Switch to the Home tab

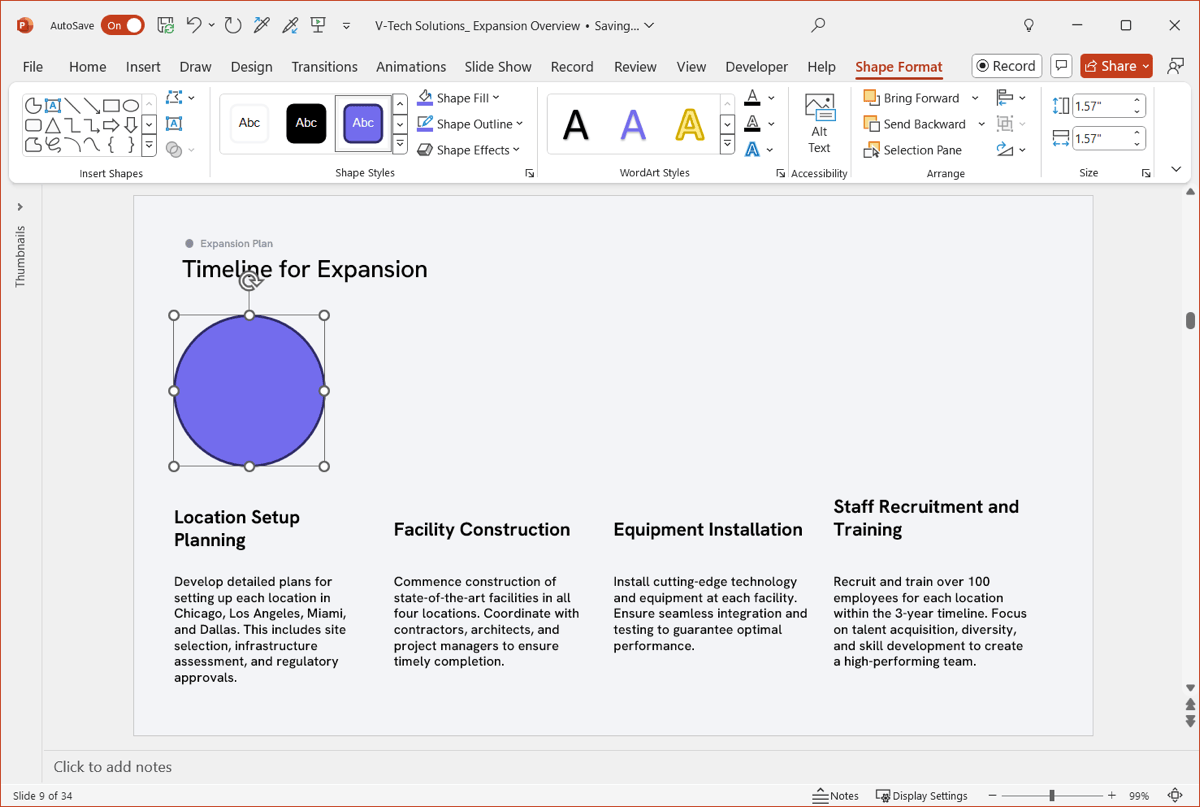click(88, 66)
